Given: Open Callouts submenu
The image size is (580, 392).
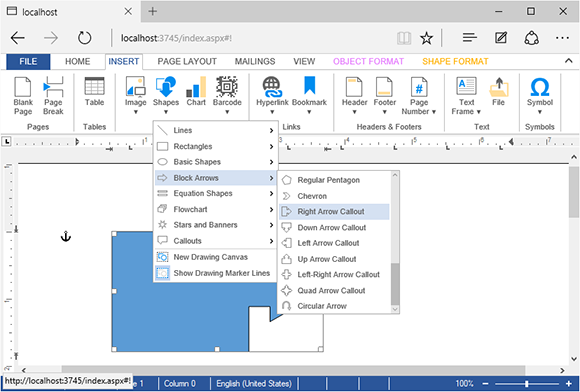Looking at the screenshot, I should [216, 241].
